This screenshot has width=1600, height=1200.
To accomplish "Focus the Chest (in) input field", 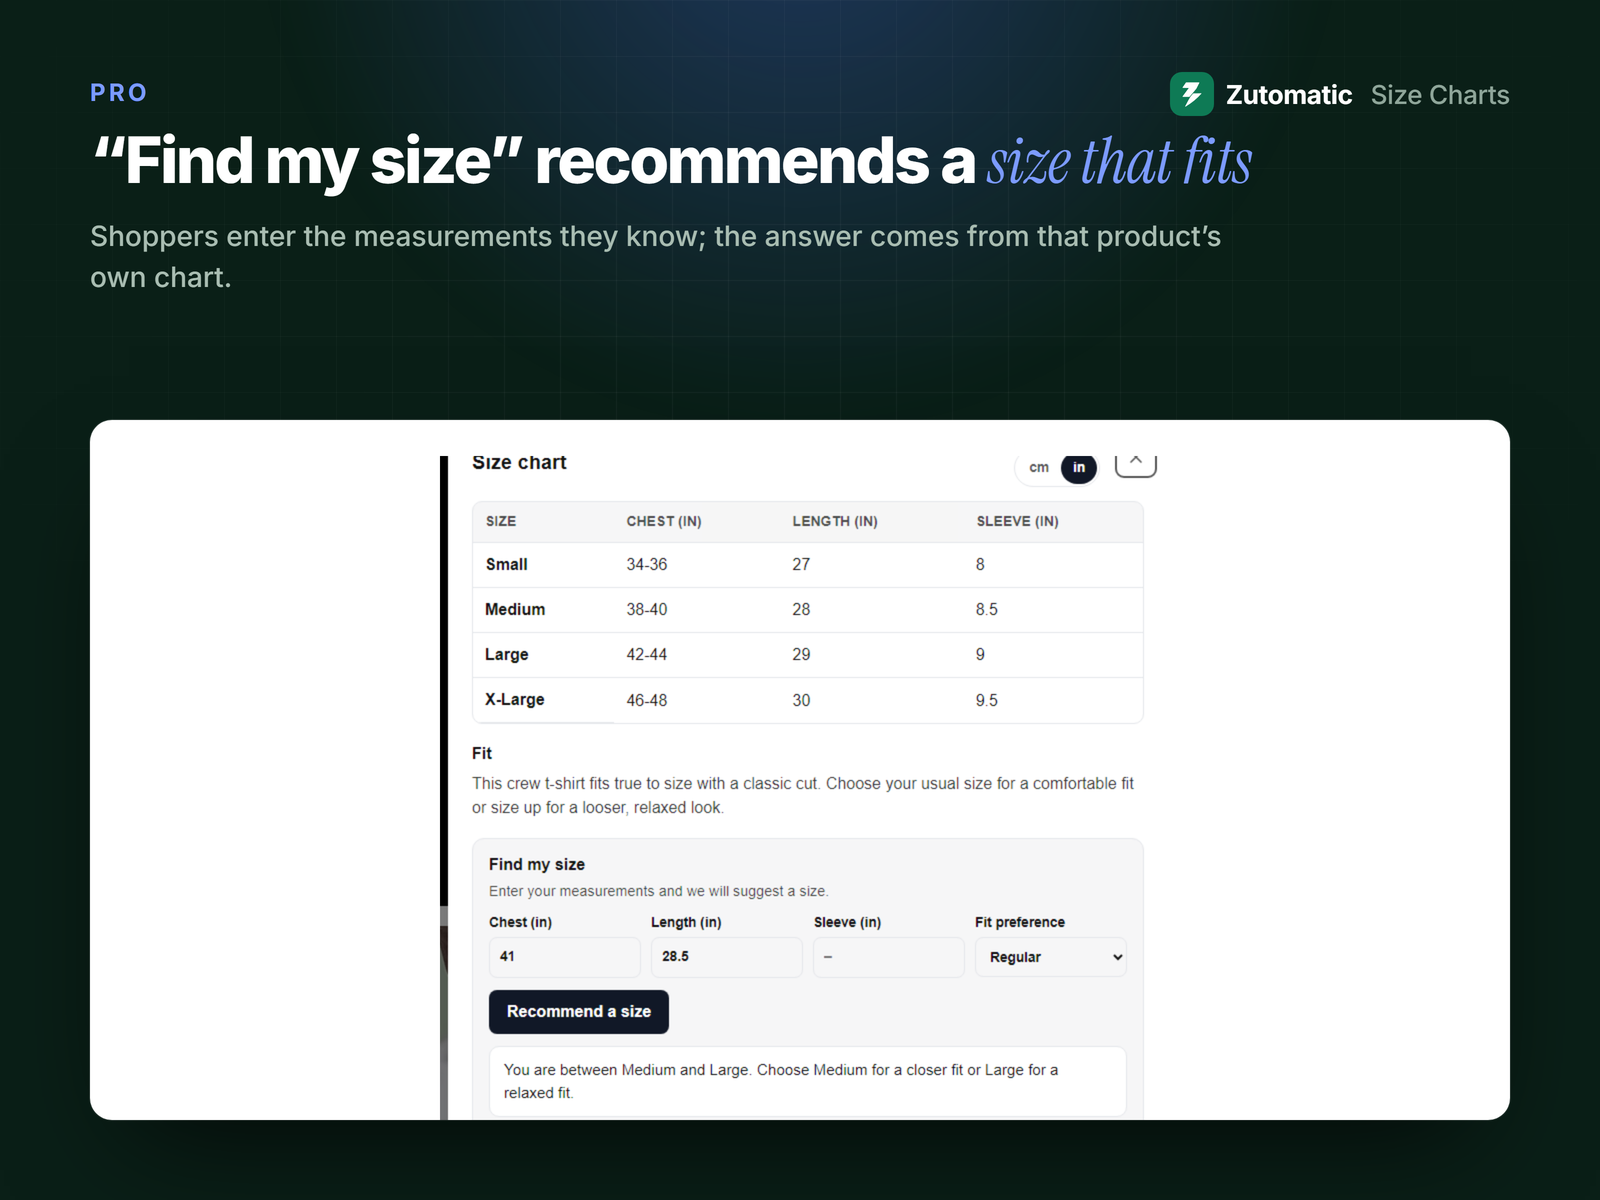I will (565, 957).
